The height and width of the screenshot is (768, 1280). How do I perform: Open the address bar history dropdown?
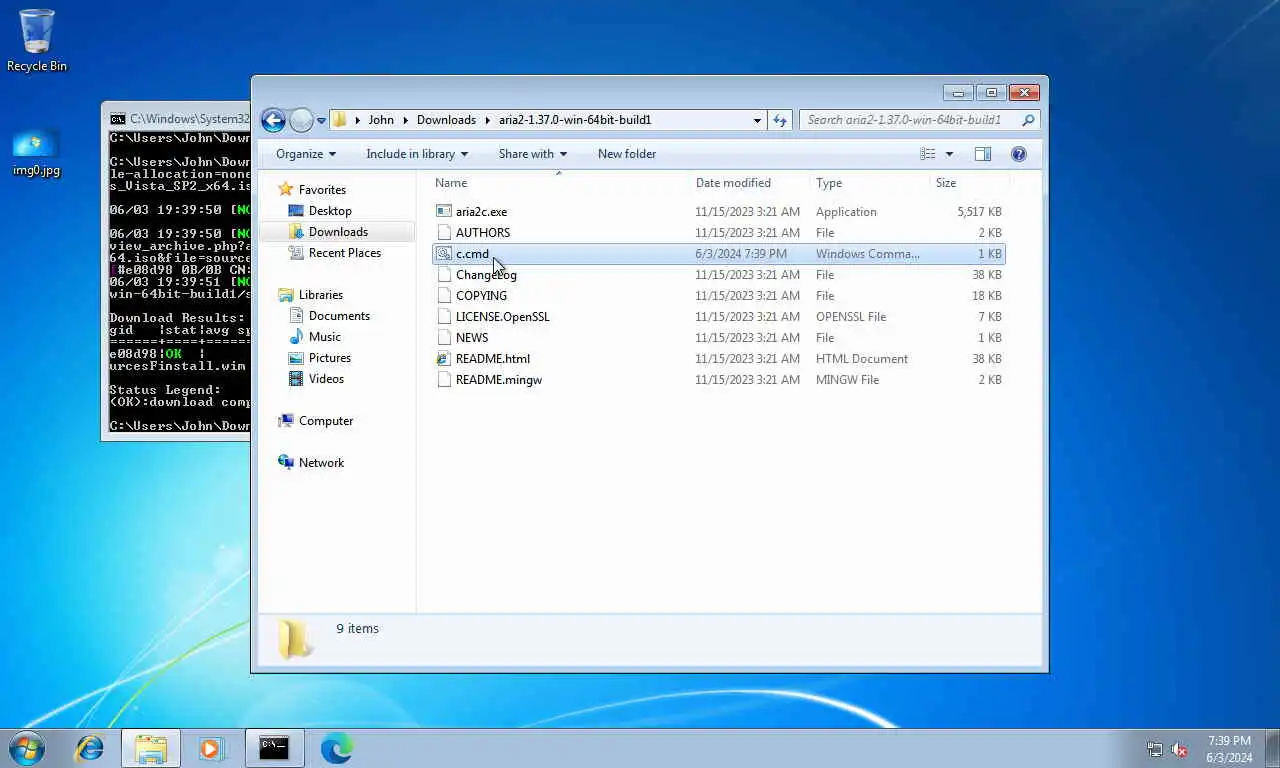[x=757, y=120]
